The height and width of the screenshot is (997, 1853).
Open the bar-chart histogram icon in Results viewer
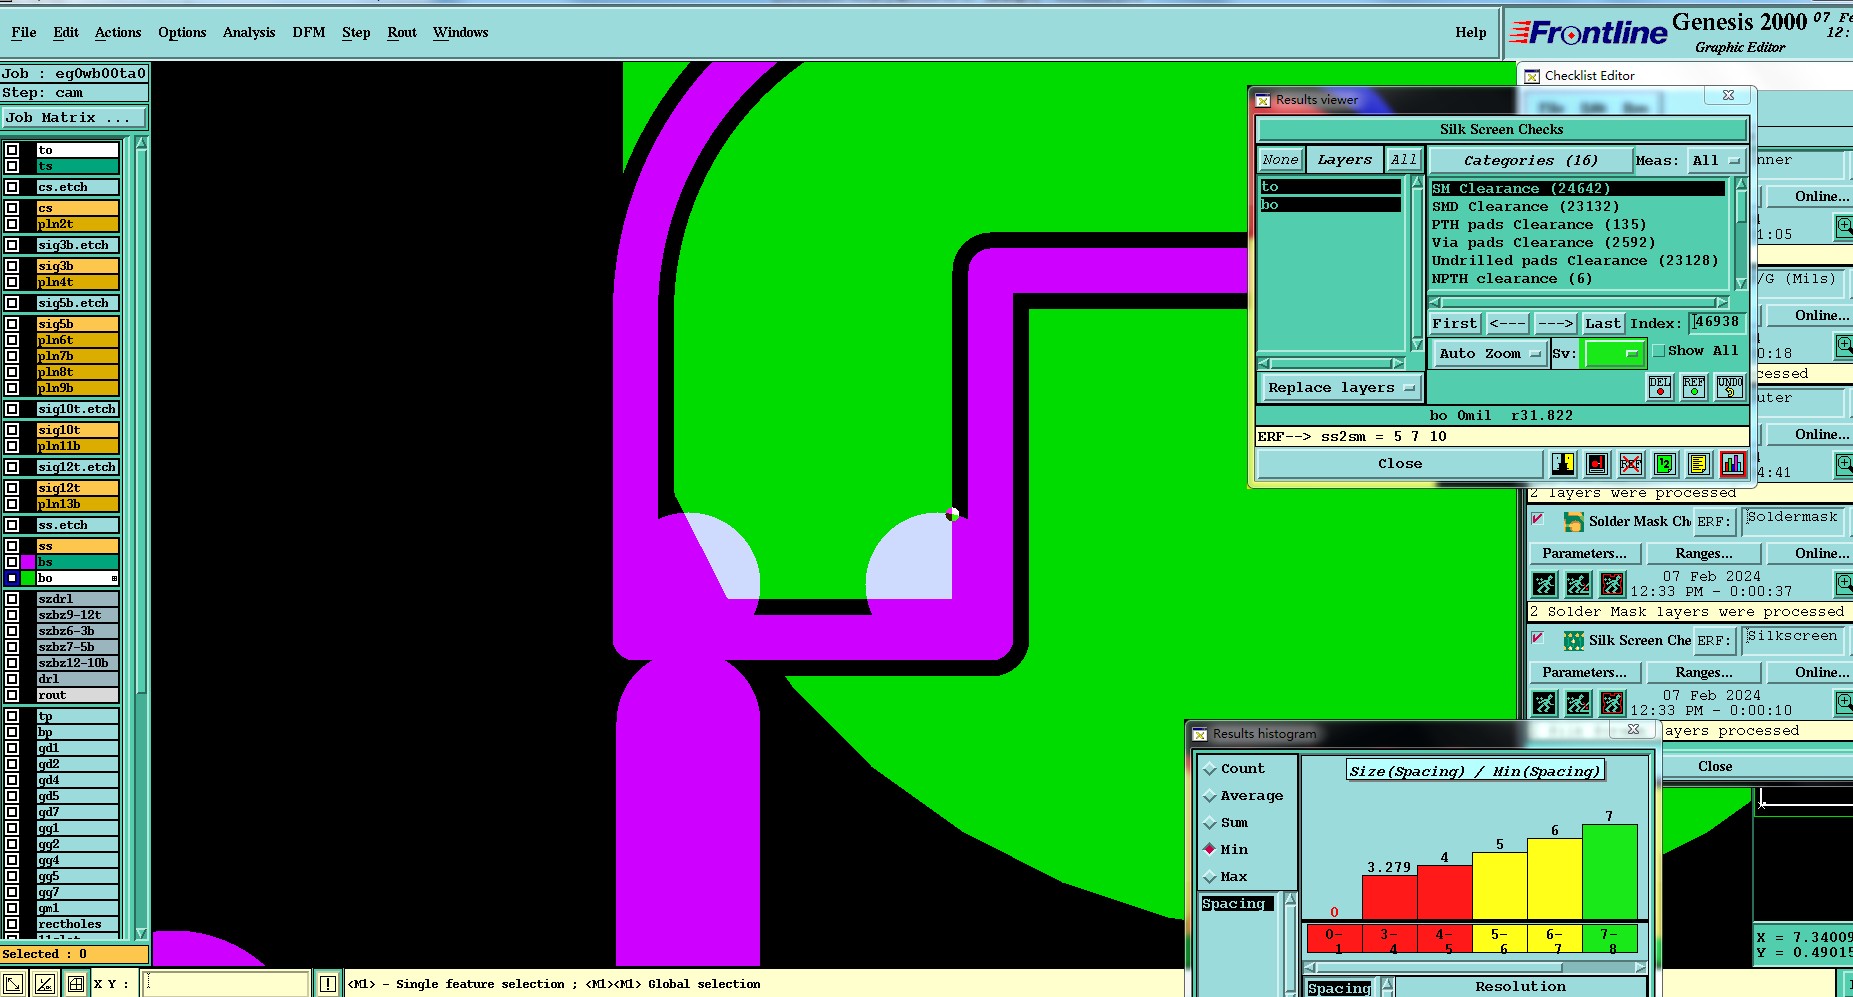1733,464
